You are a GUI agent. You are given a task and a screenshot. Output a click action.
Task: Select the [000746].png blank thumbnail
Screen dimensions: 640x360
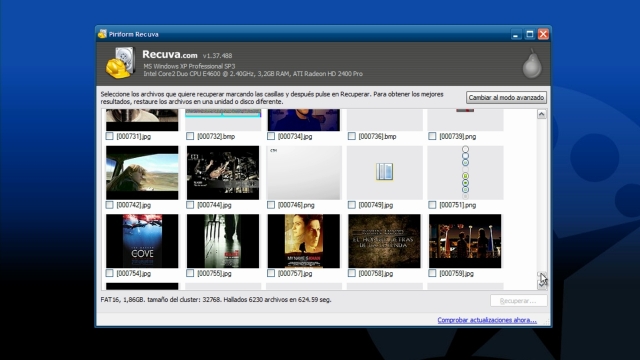pos(304,173)
